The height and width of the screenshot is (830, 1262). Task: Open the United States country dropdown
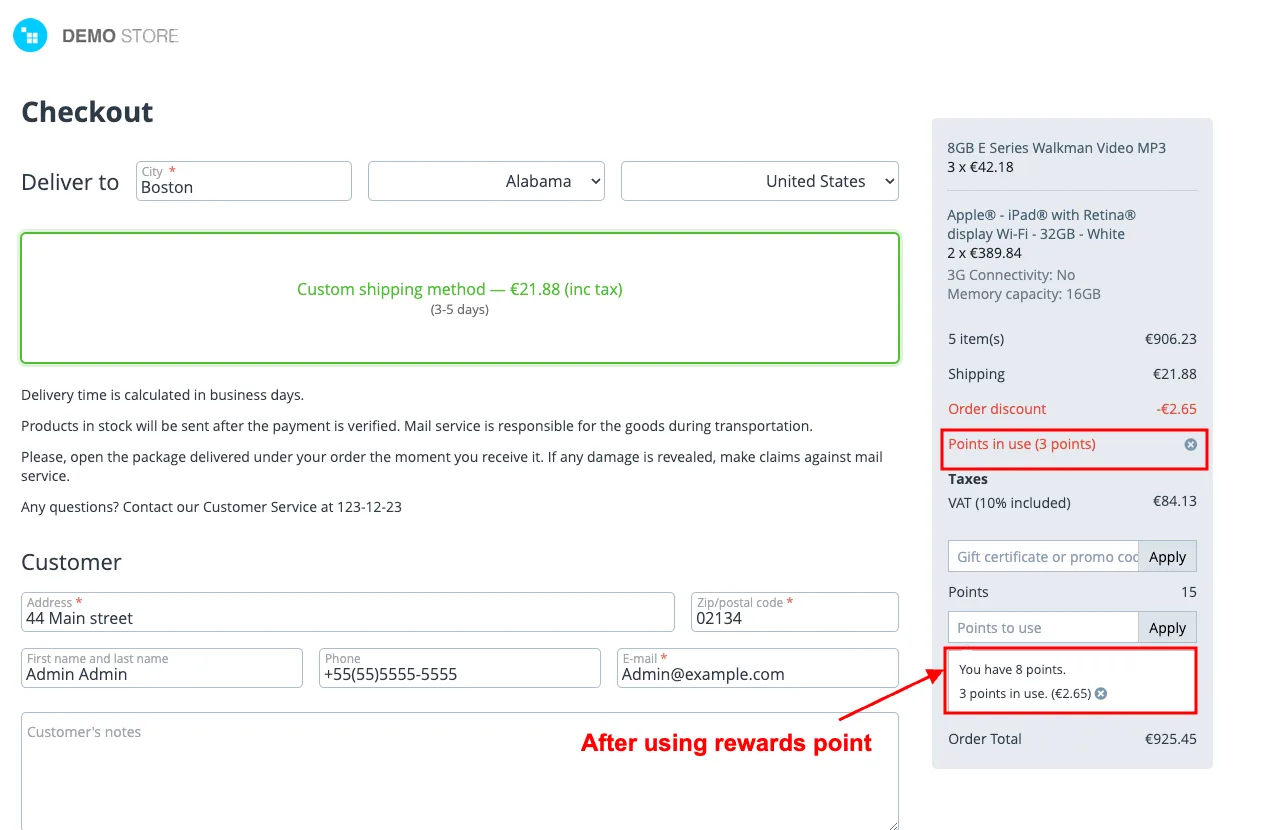pos(760,181)
